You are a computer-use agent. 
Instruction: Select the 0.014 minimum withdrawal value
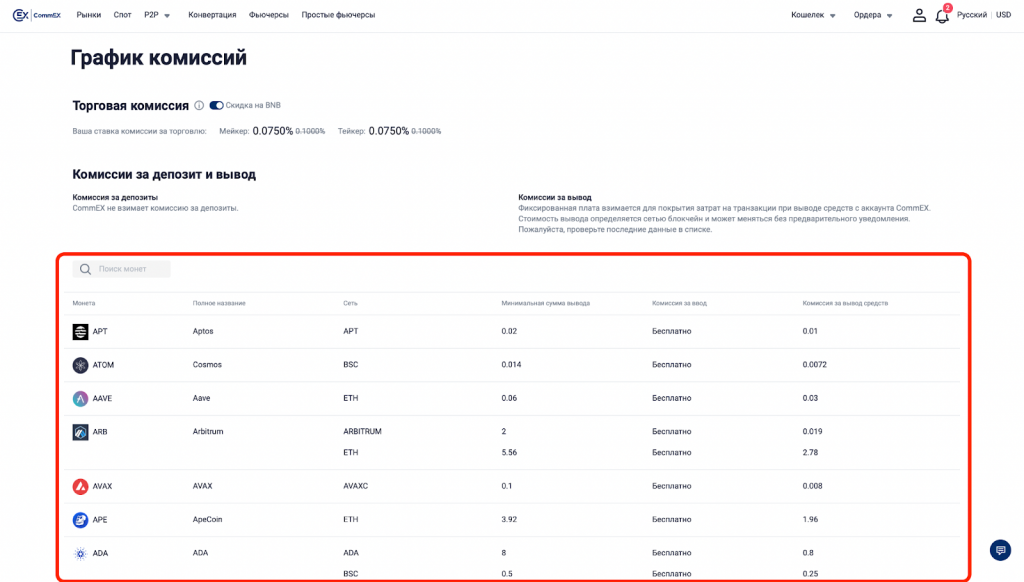tap(511, 364)
